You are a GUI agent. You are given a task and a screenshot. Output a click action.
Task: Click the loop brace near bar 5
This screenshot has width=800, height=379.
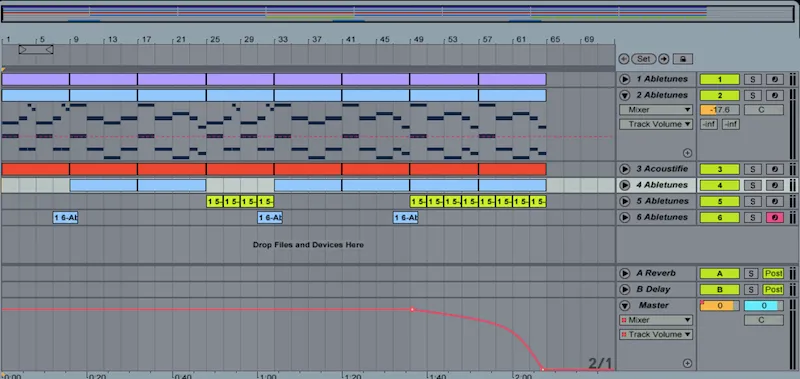(36, 49)
